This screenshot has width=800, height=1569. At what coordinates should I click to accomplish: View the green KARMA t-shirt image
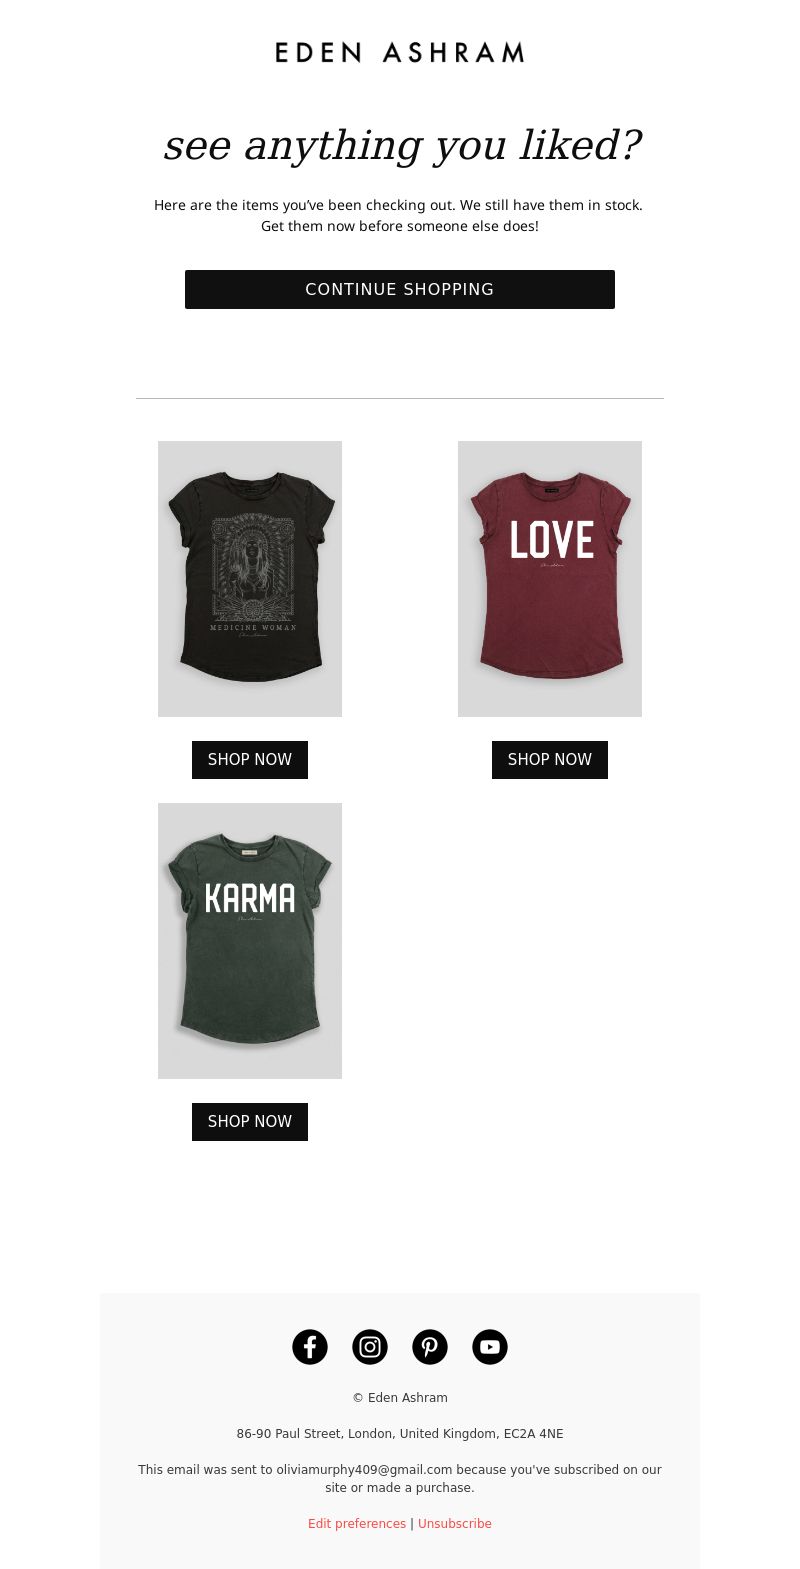pos(250,941)
